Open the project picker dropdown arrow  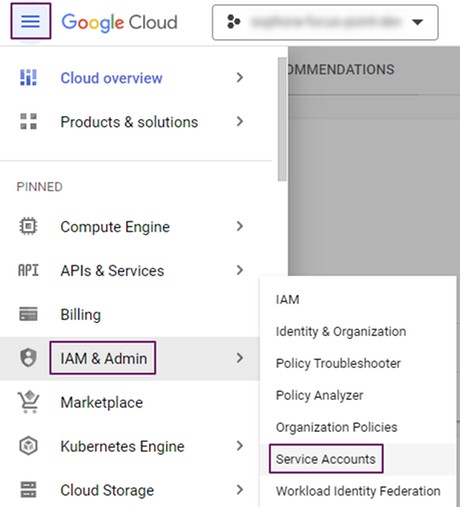[x=417, y=22]
